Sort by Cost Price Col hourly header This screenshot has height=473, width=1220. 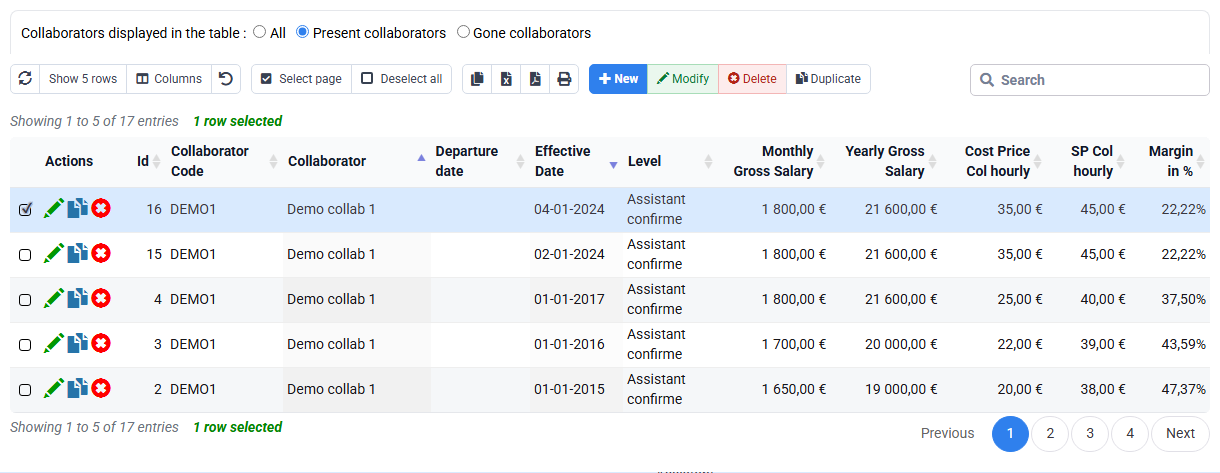click(995, 161)
